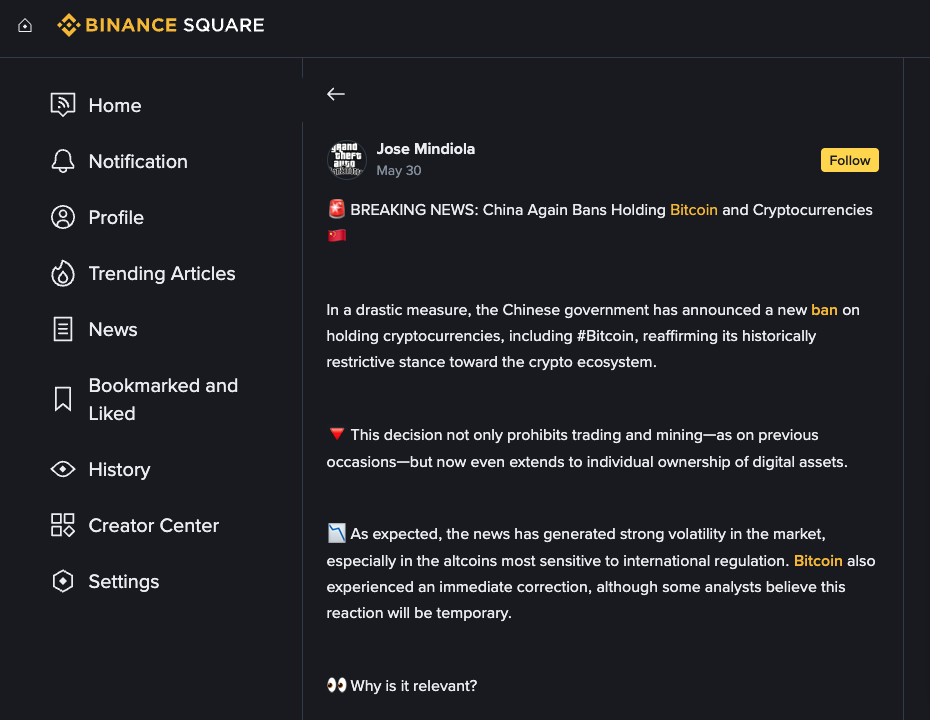The width and height of the screenshot is (930, 720).
Task: Go back with the left arrow
Action: pyautogui.click(x=336, y=94)
